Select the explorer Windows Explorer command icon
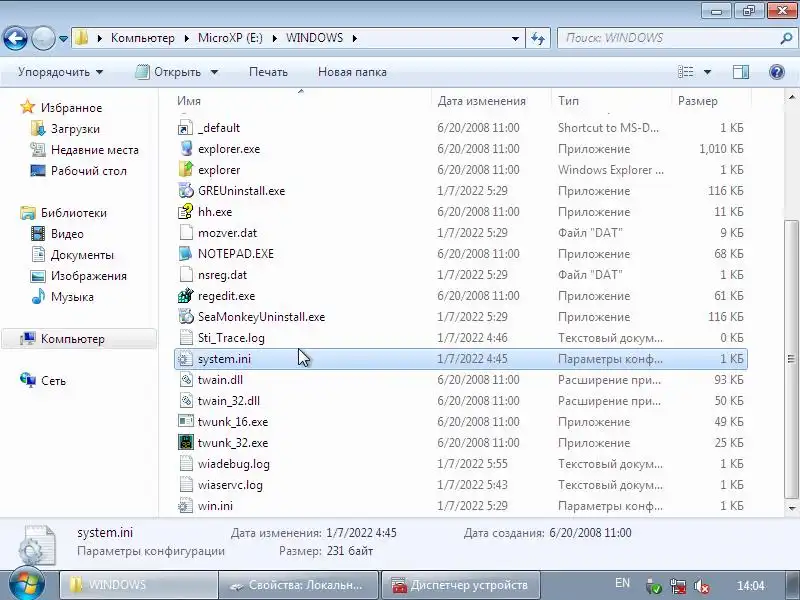 [185, 169]
